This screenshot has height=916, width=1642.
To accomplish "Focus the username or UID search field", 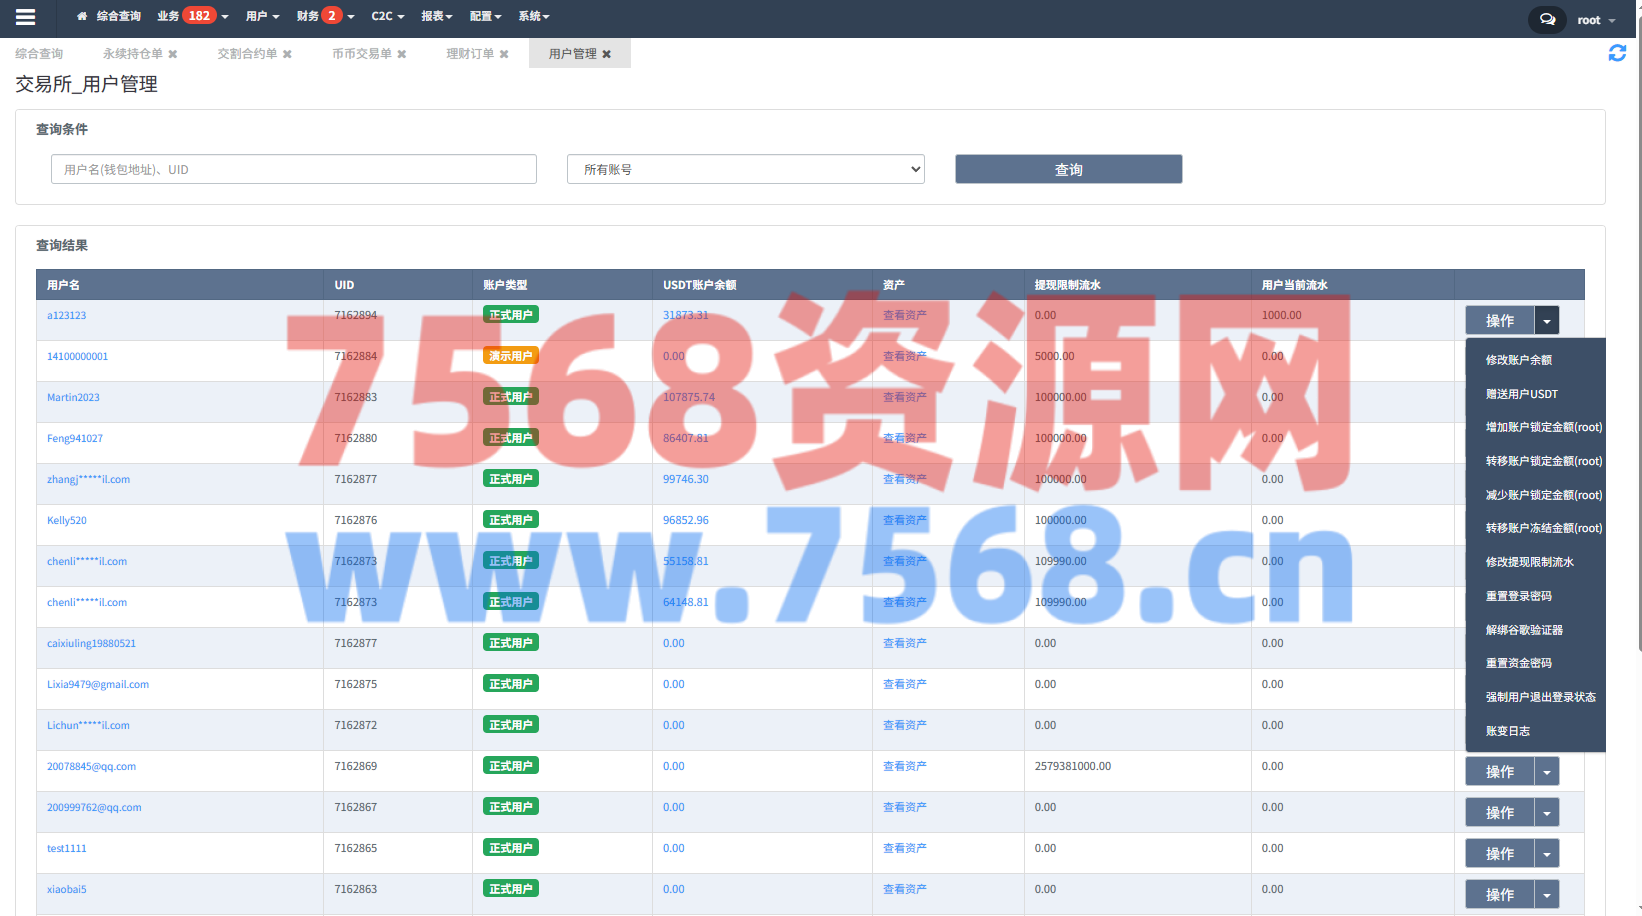I will (x=293, y=169).
